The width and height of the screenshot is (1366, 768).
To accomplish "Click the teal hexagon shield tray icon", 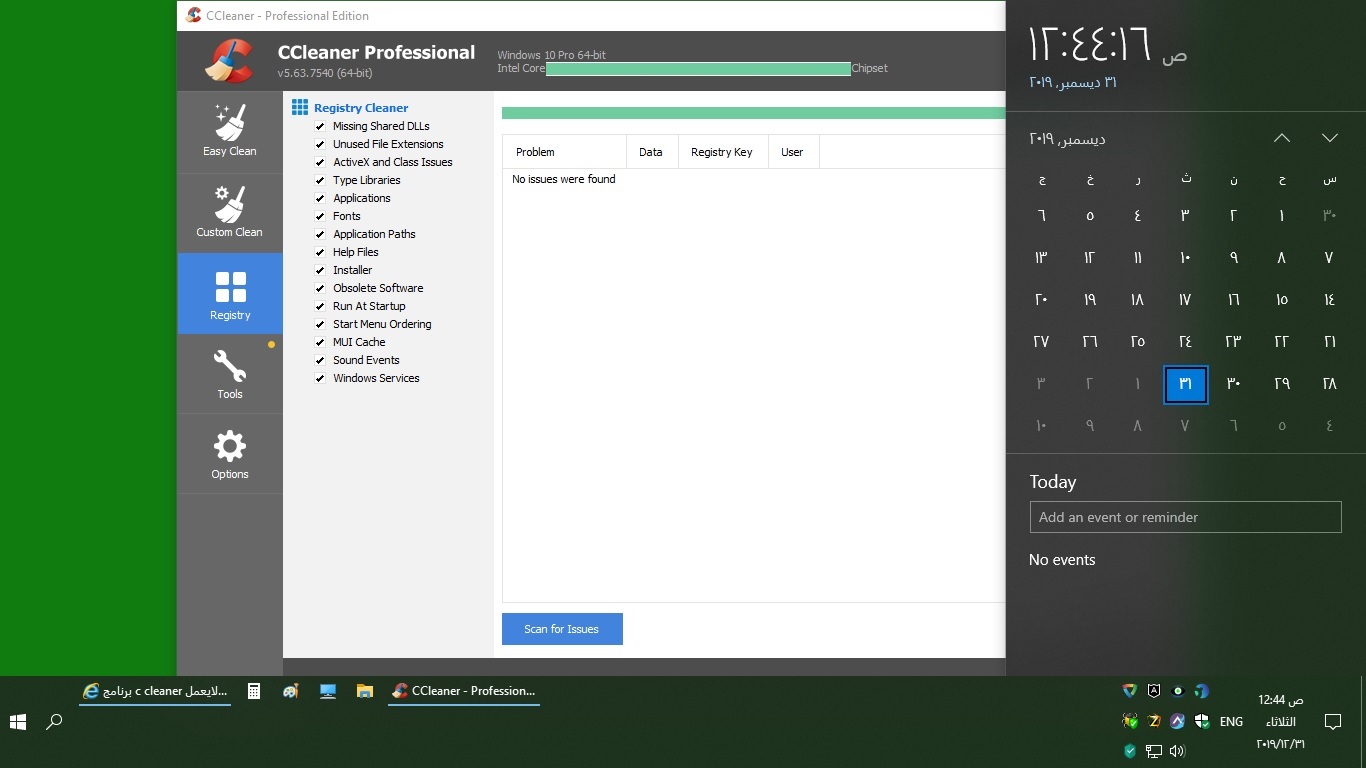I will pos(1130,750).
